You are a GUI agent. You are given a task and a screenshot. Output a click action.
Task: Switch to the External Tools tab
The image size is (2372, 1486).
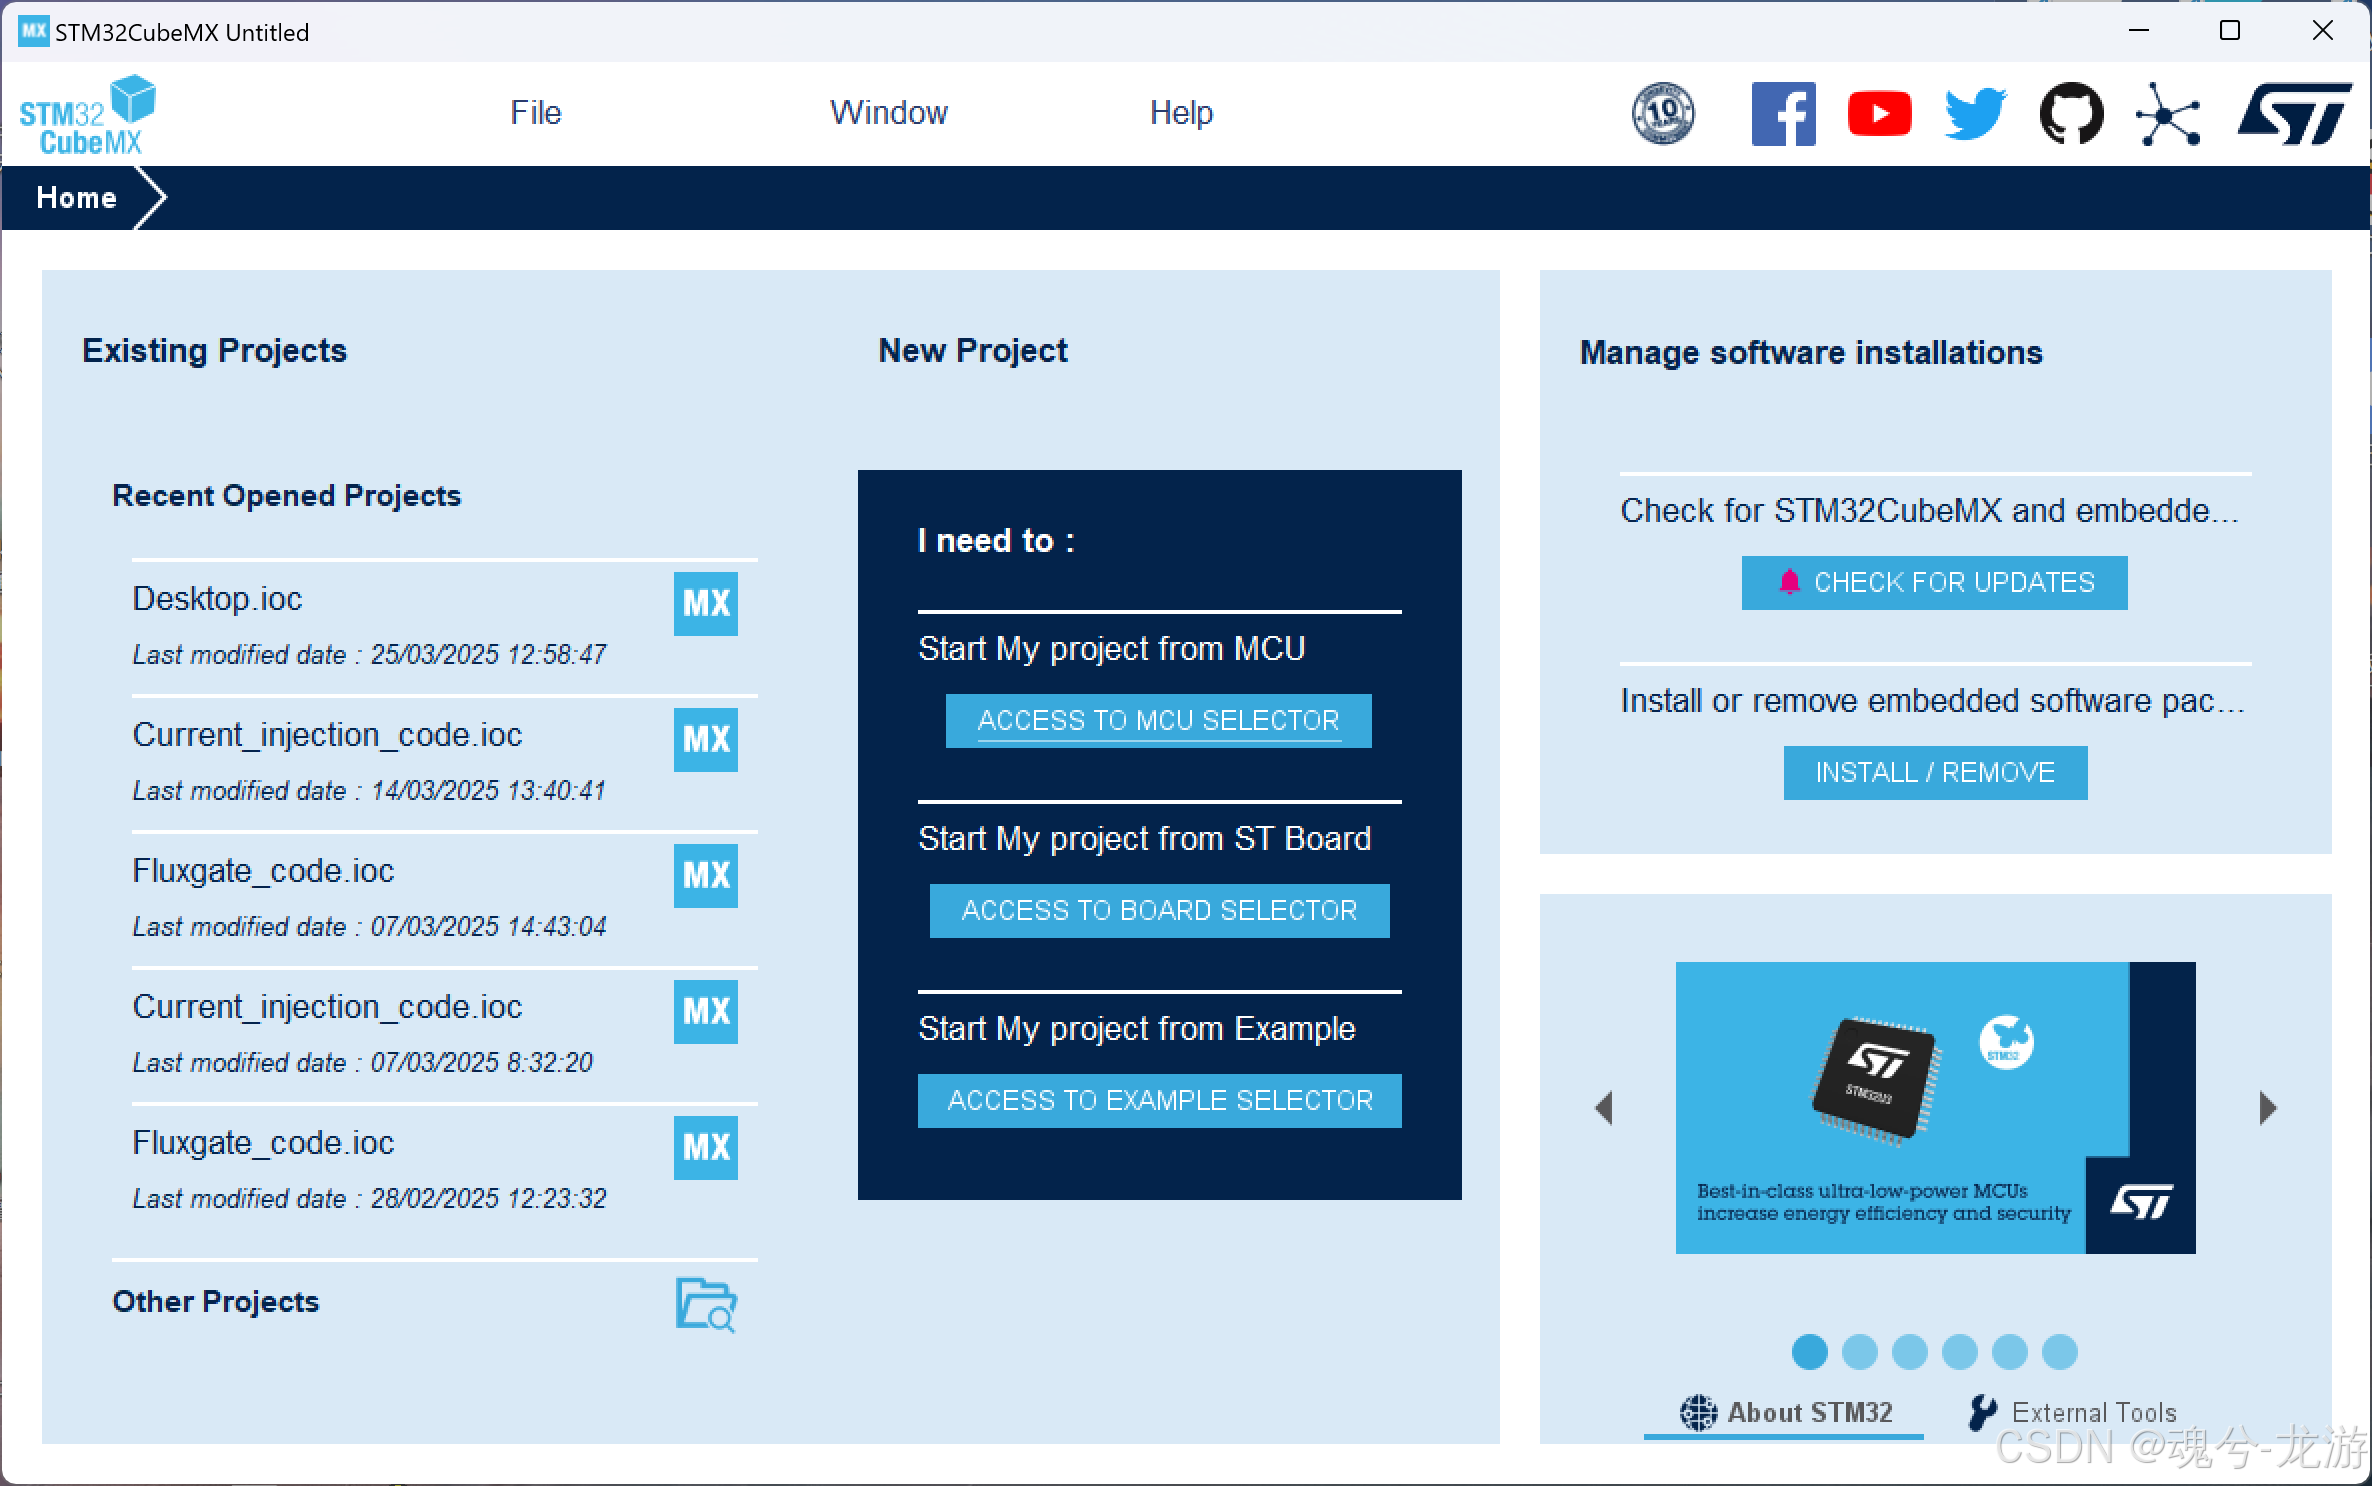click(x=2072, y=1412)
